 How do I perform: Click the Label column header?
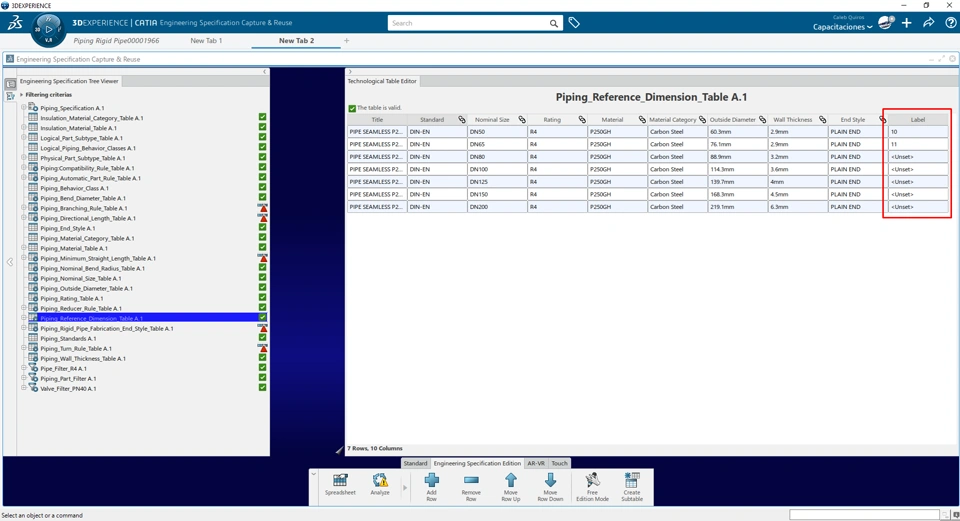(917, 119)
